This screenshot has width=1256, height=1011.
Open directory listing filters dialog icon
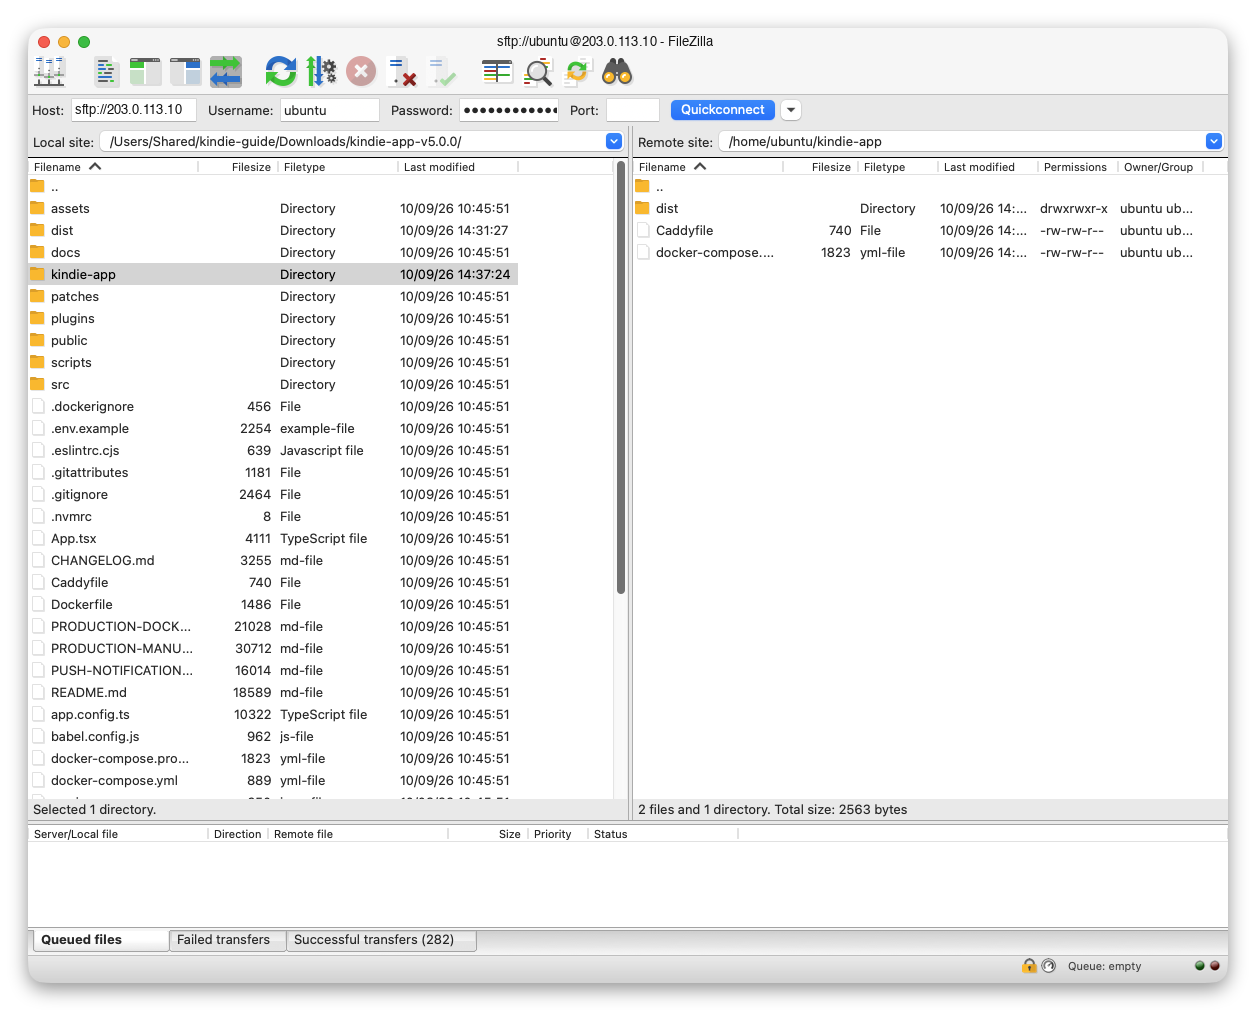click(x=497, y=71)
